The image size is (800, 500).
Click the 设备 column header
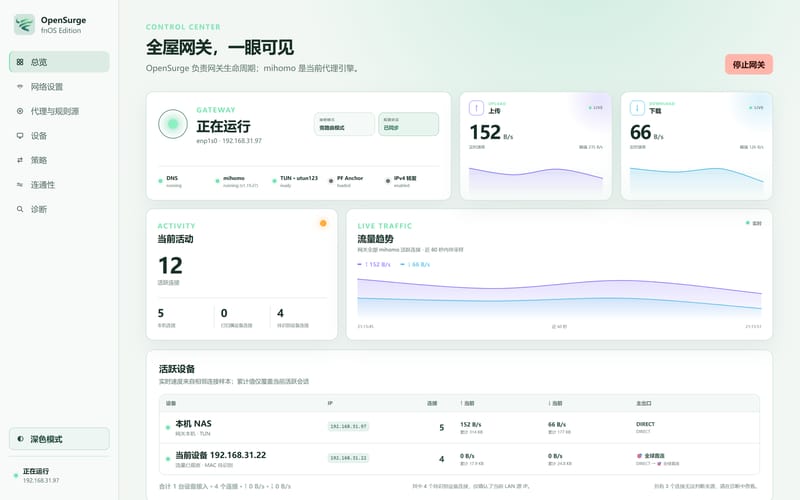(x=171, y=403)
